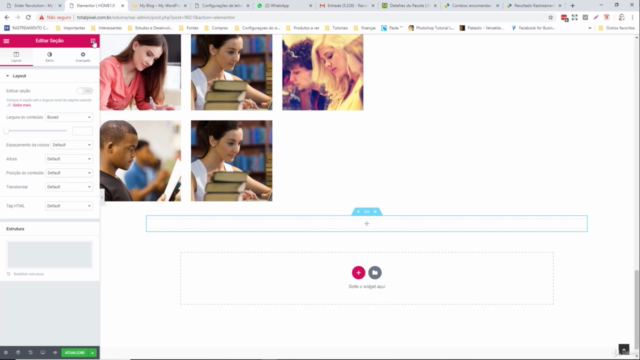Screen dimensions: 640x360
Task: Collapse the Elementor panel side arrow
Action: 102,198
